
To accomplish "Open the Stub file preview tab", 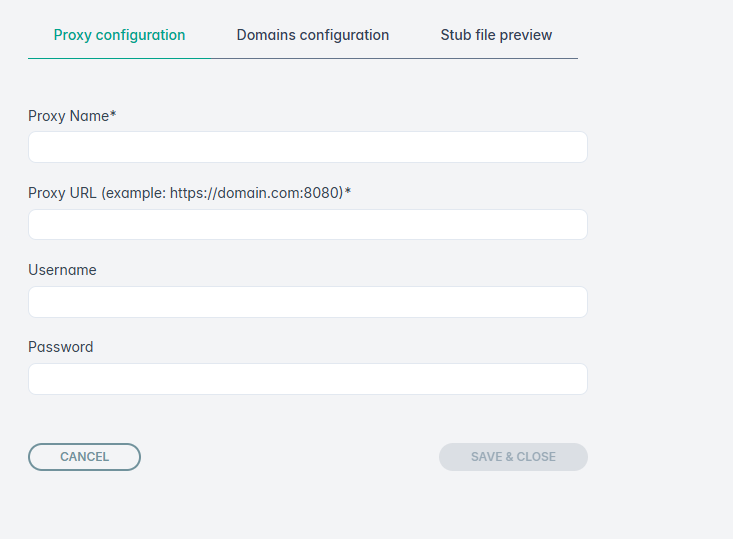I will [496, 35].
